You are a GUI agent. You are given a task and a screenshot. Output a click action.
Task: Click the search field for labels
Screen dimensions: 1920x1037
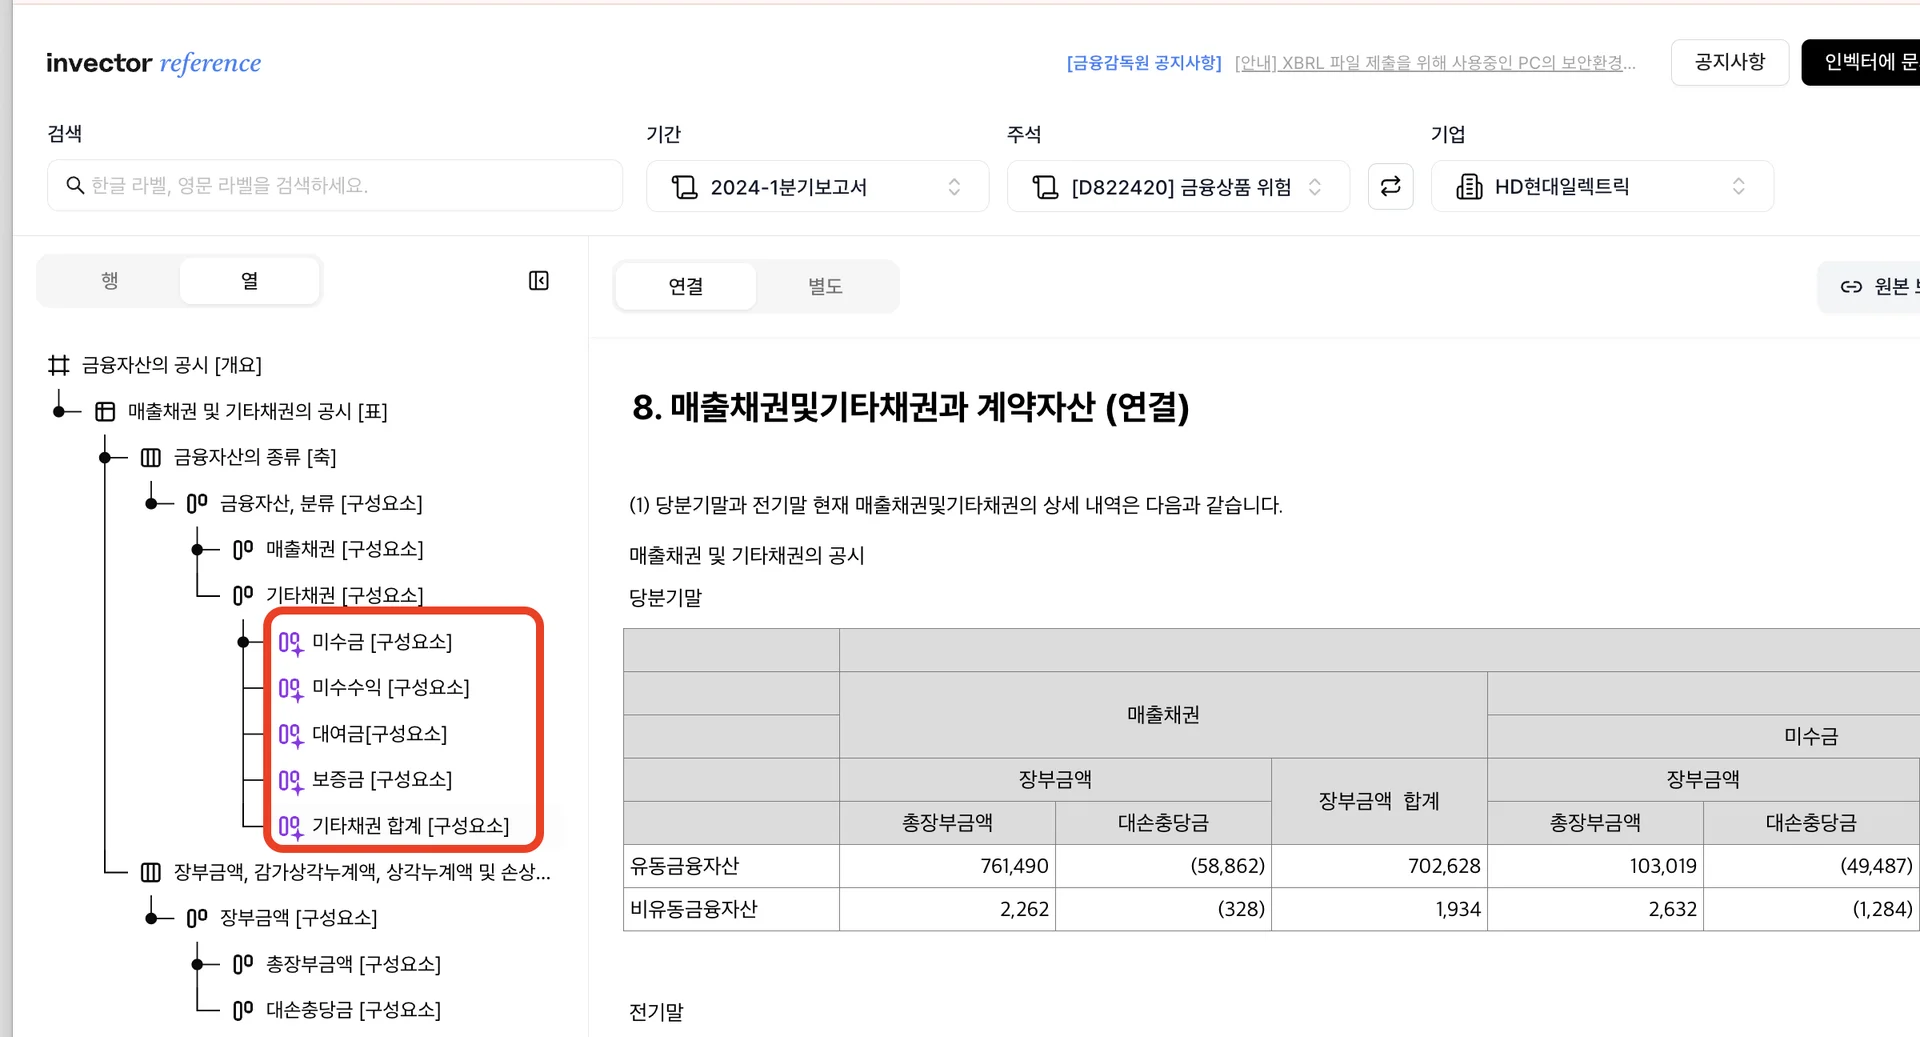pyautogui.click(x=335, y=185)
